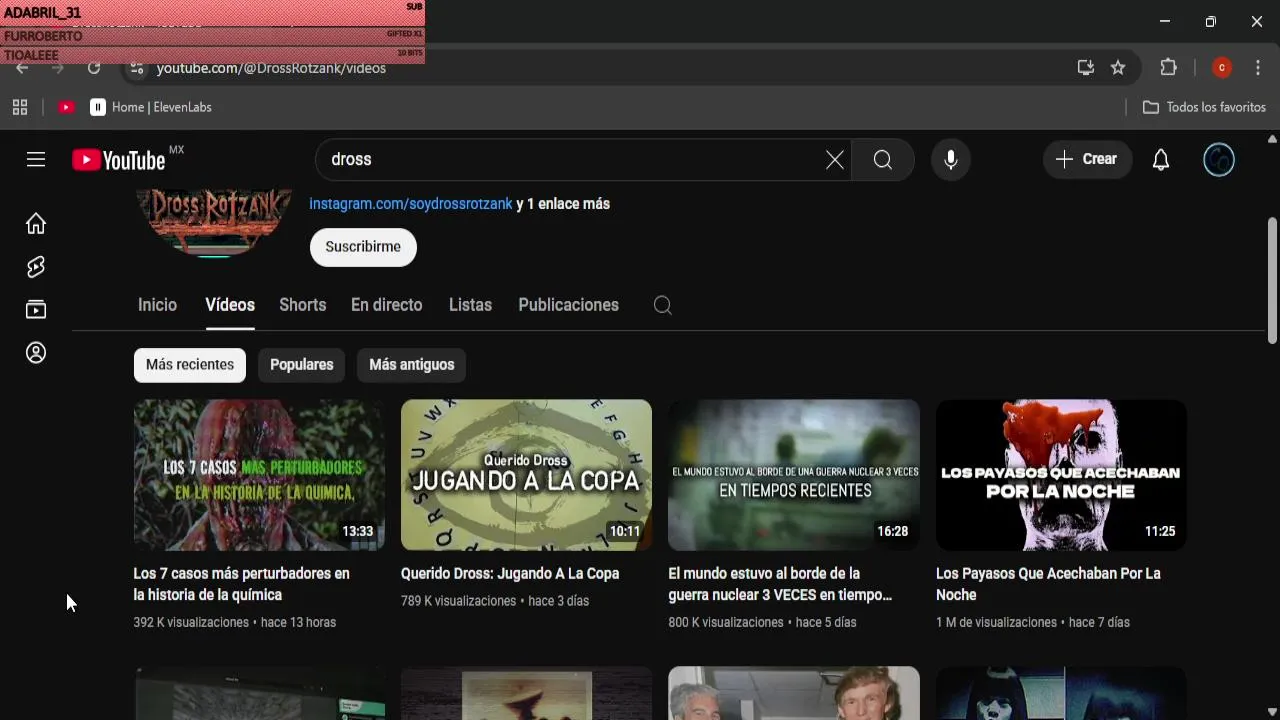
Task: Open the You profile sidebar icon
Action: point(36,353)
